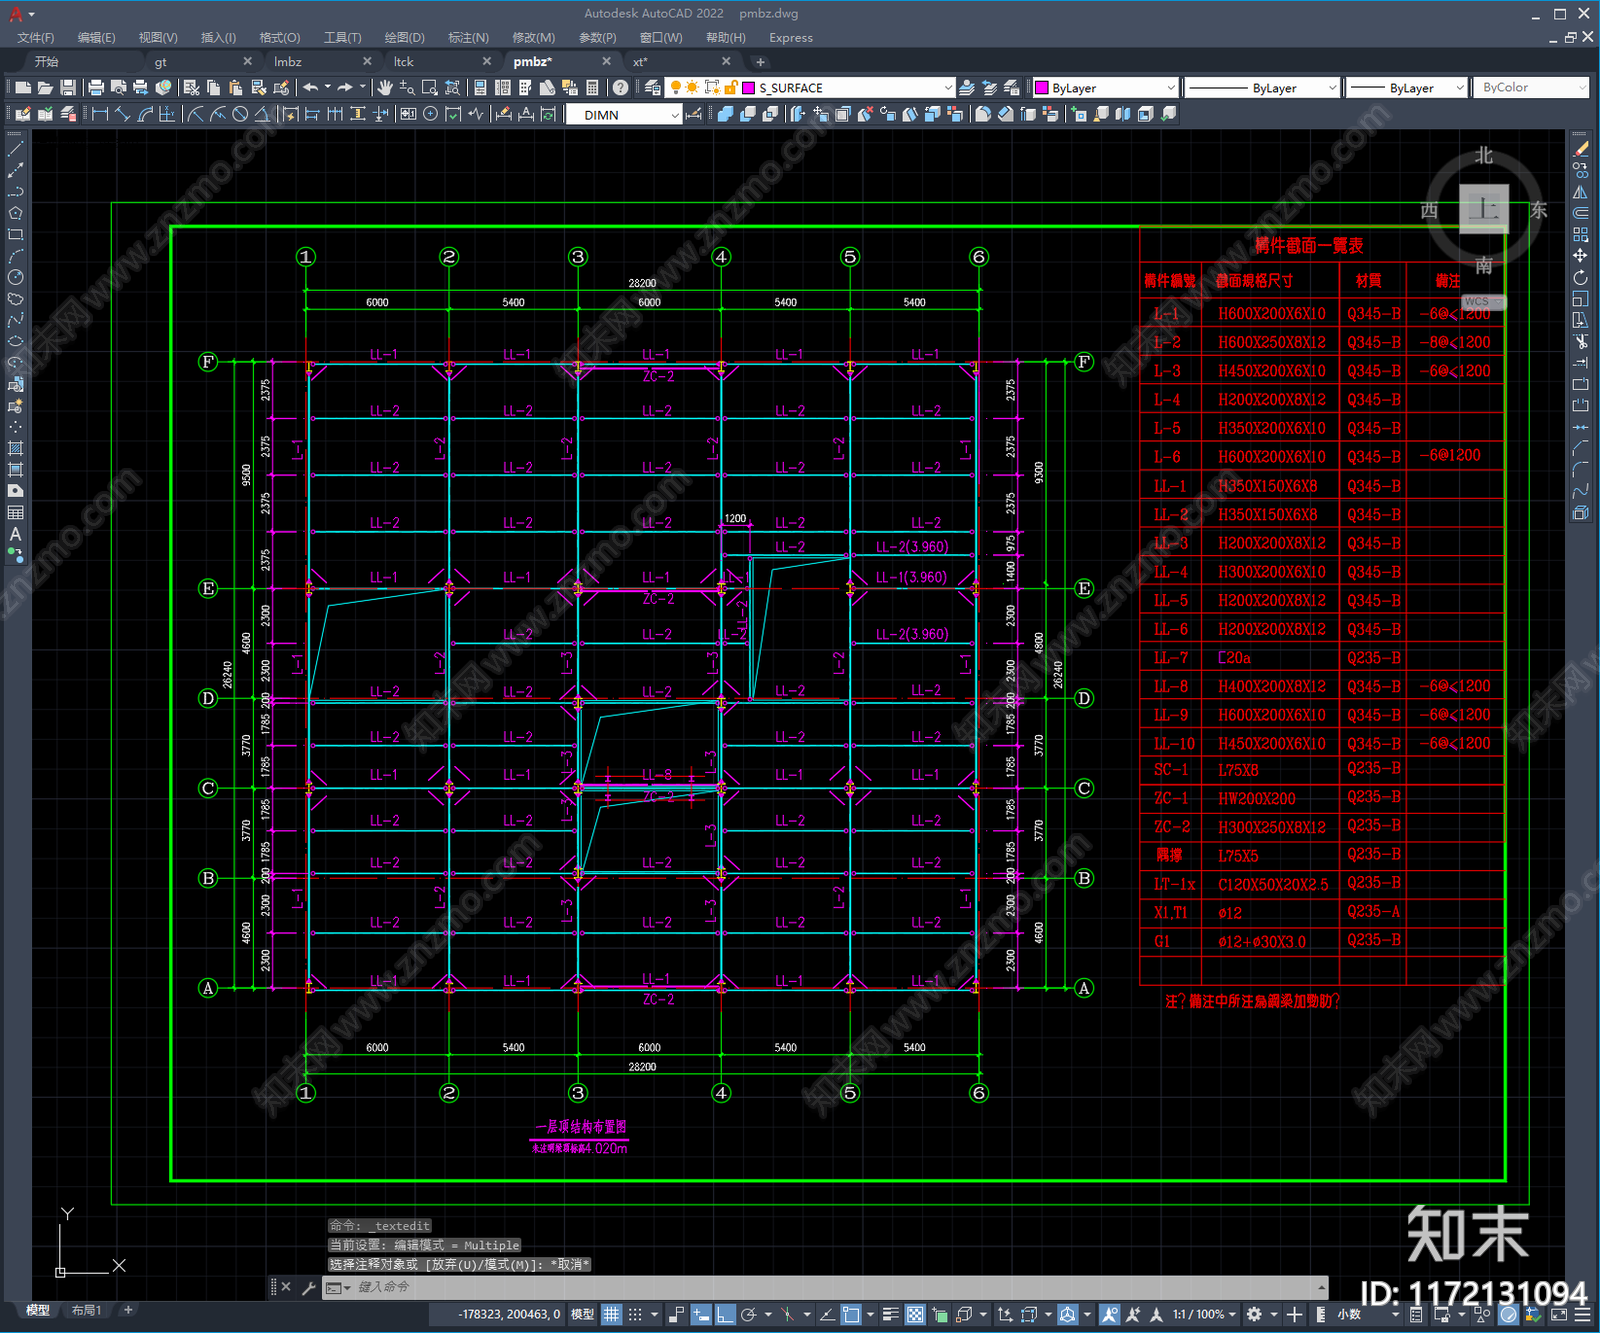Click the New drawing icon
Image resolution: width=1600 pixels, height=1333 pixels.
tap(23, 88)
